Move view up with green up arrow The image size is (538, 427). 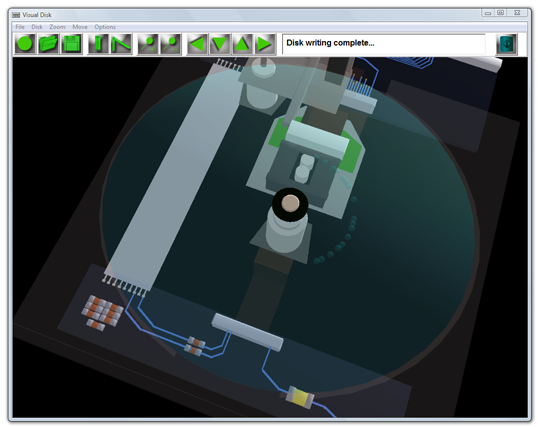click(243, 44)
